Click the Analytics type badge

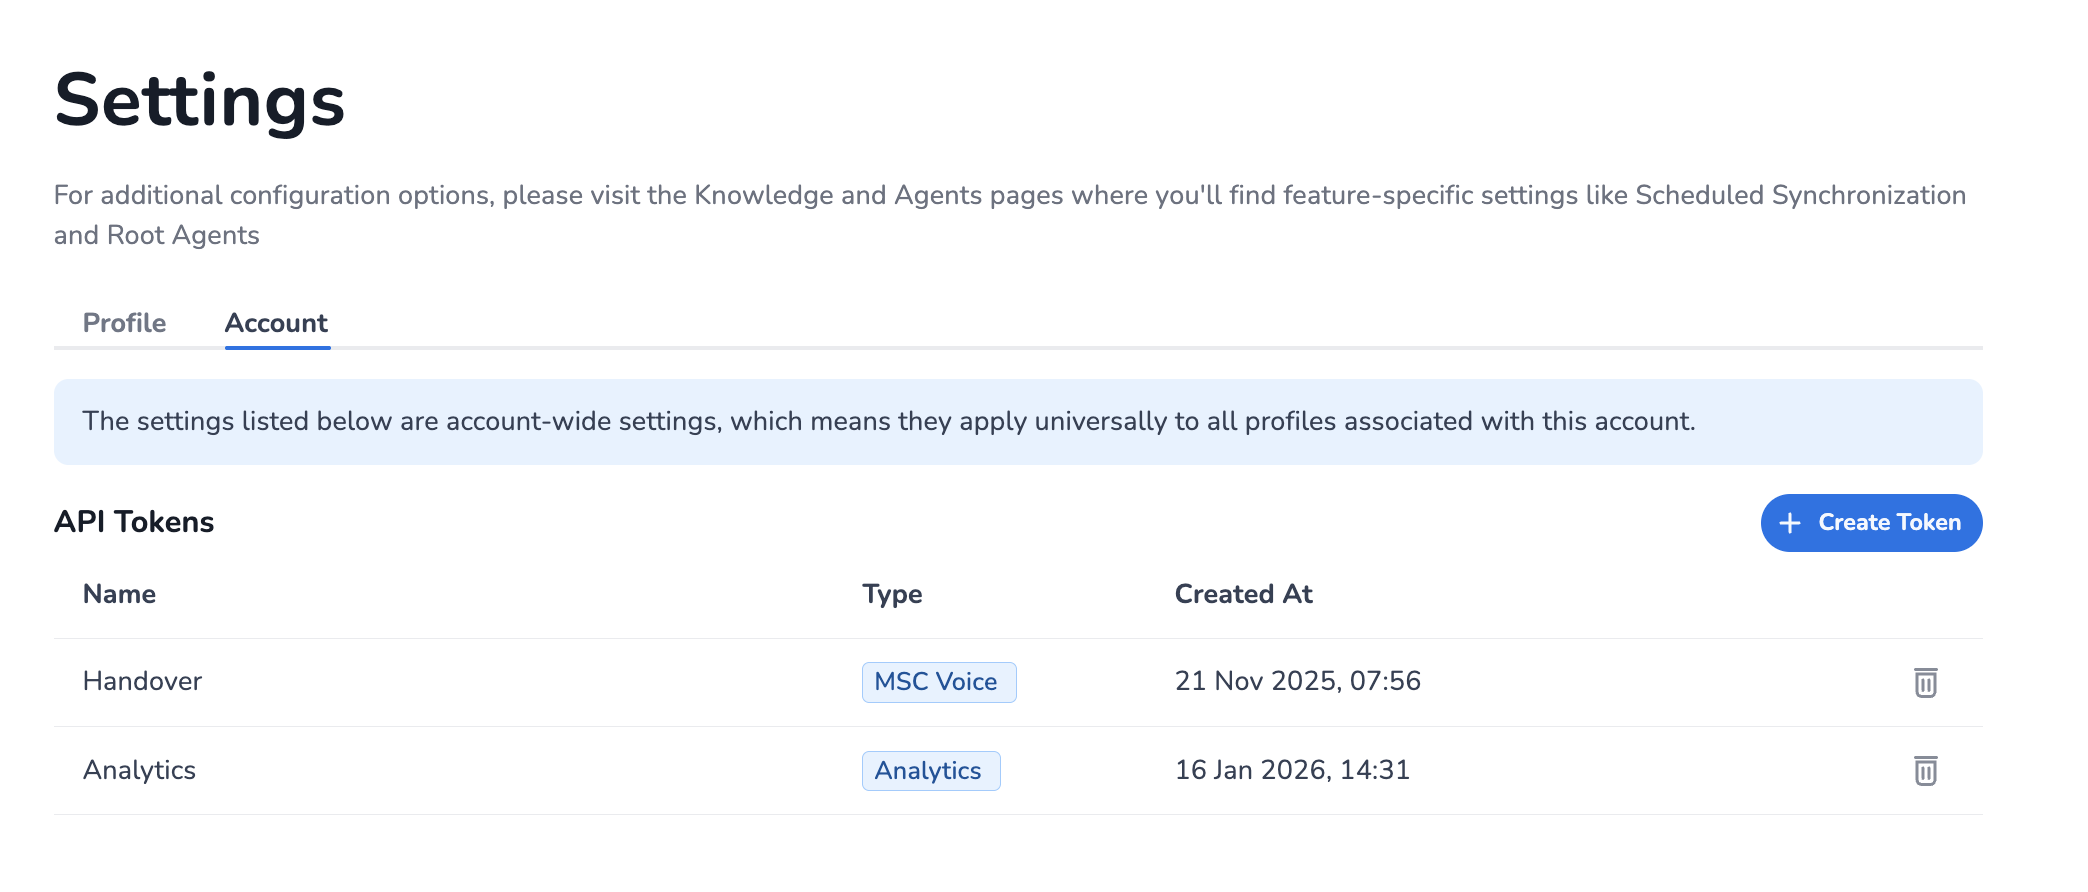click(930, 771)
